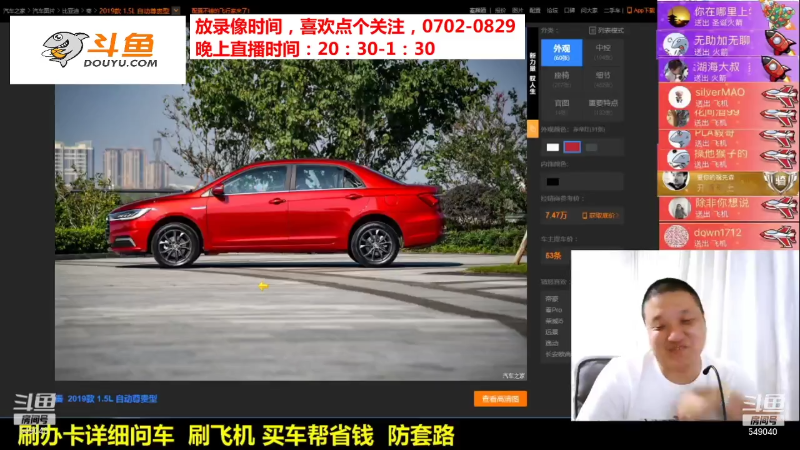Click the yellow arrow cursor icon on the photo

(x=263, y=286)
